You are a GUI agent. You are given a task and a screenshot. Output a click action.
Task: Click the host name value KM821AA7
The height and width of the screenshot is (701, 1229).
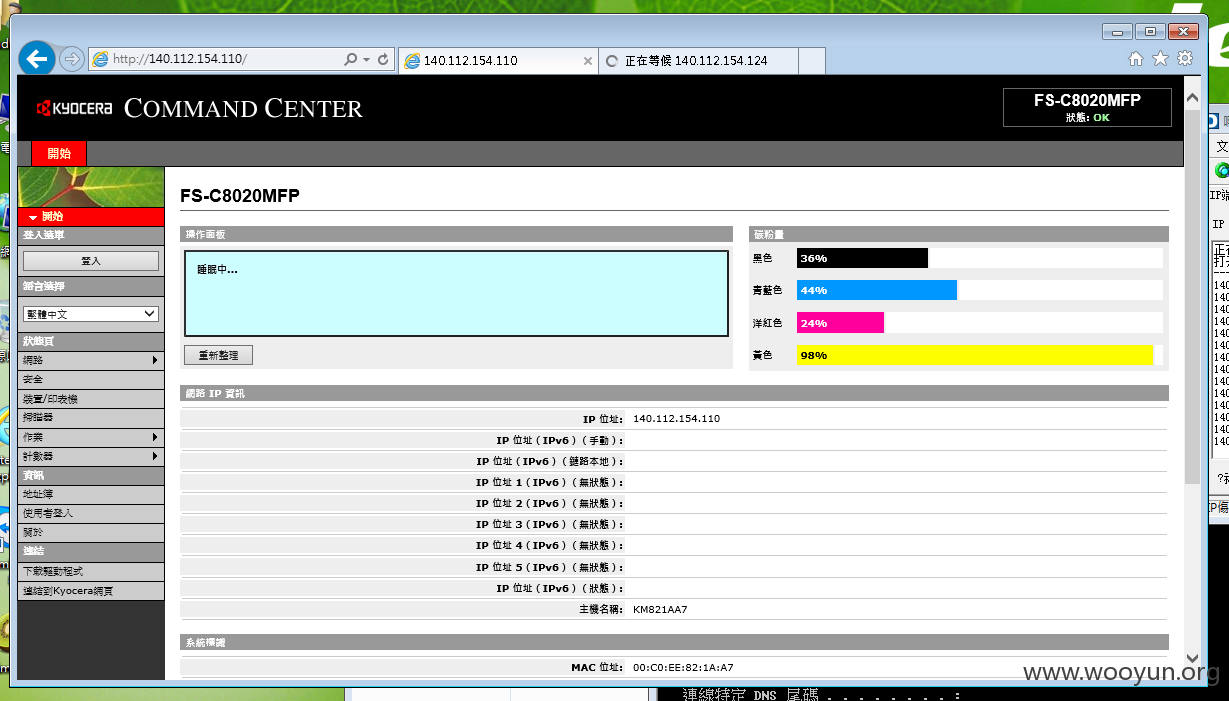[660, 609]
